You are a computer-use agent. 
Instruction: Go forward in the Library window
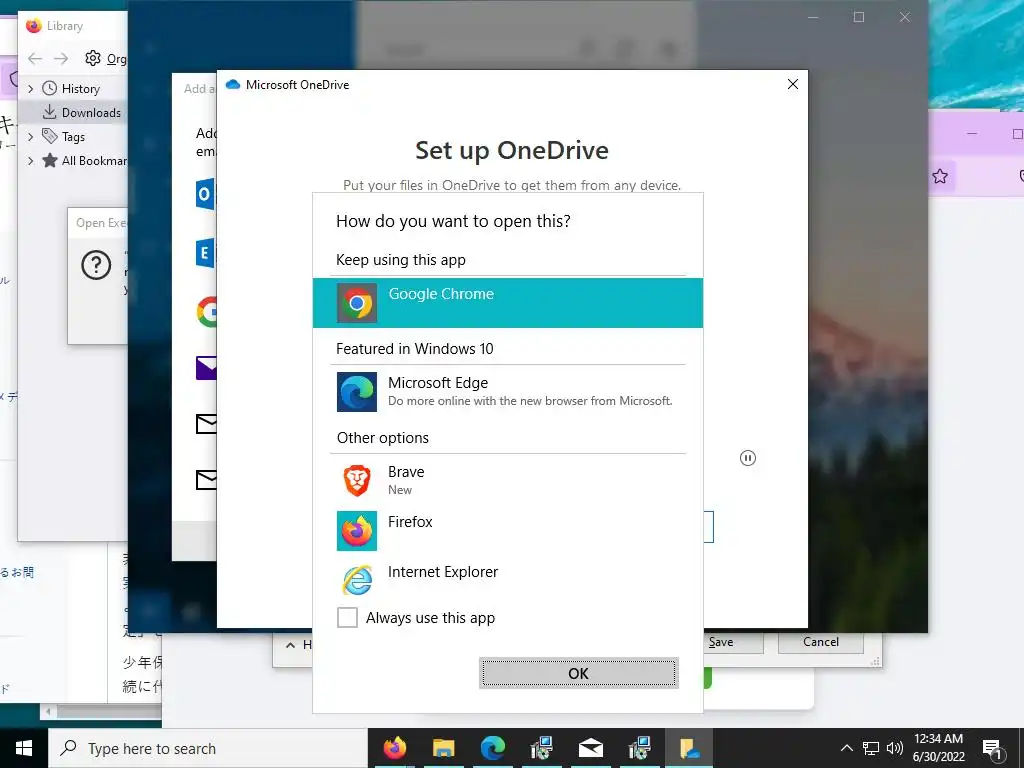61,59
